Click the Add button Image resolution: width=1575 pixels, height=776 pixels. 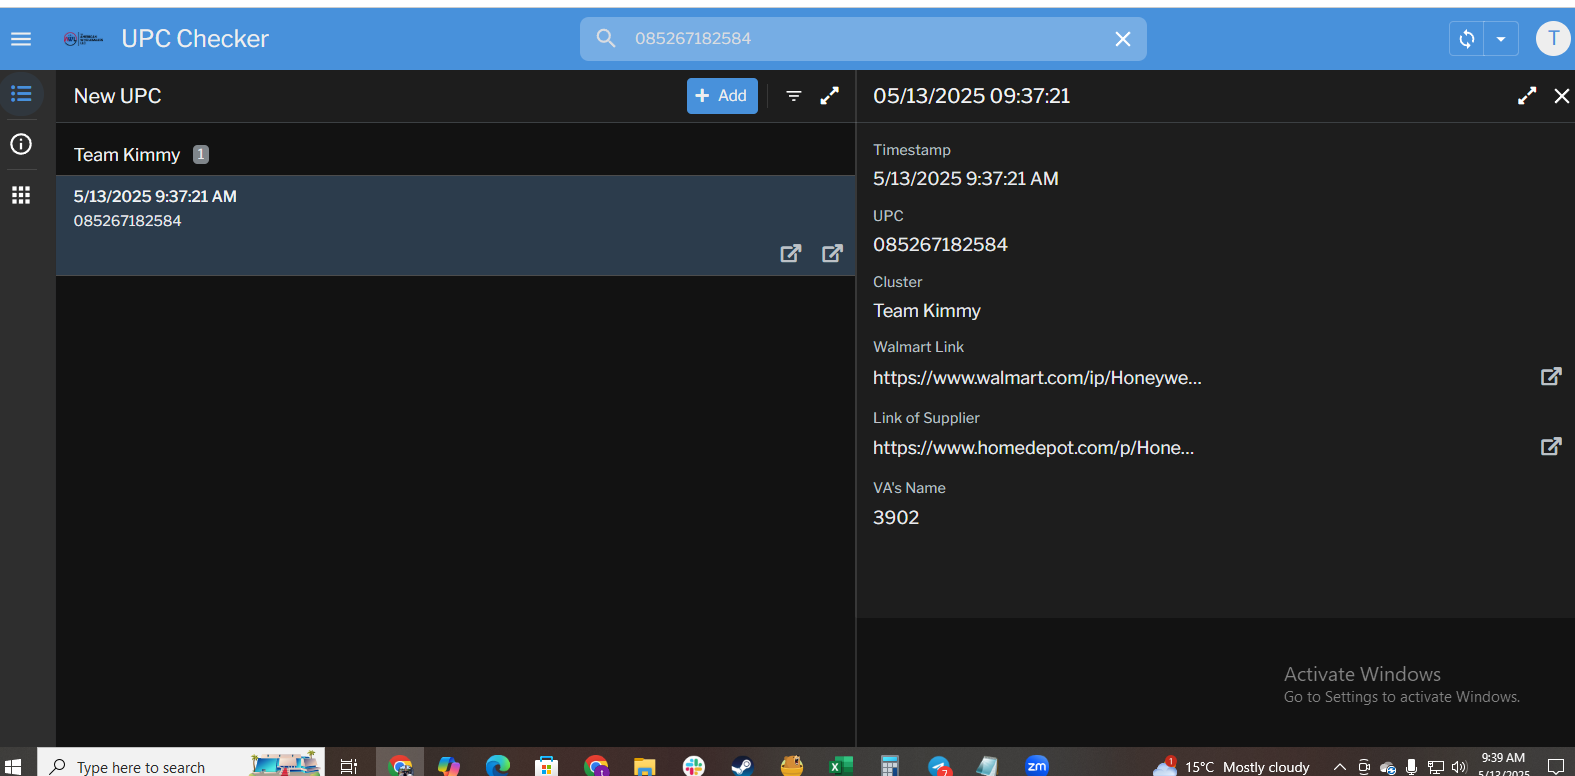721,96
